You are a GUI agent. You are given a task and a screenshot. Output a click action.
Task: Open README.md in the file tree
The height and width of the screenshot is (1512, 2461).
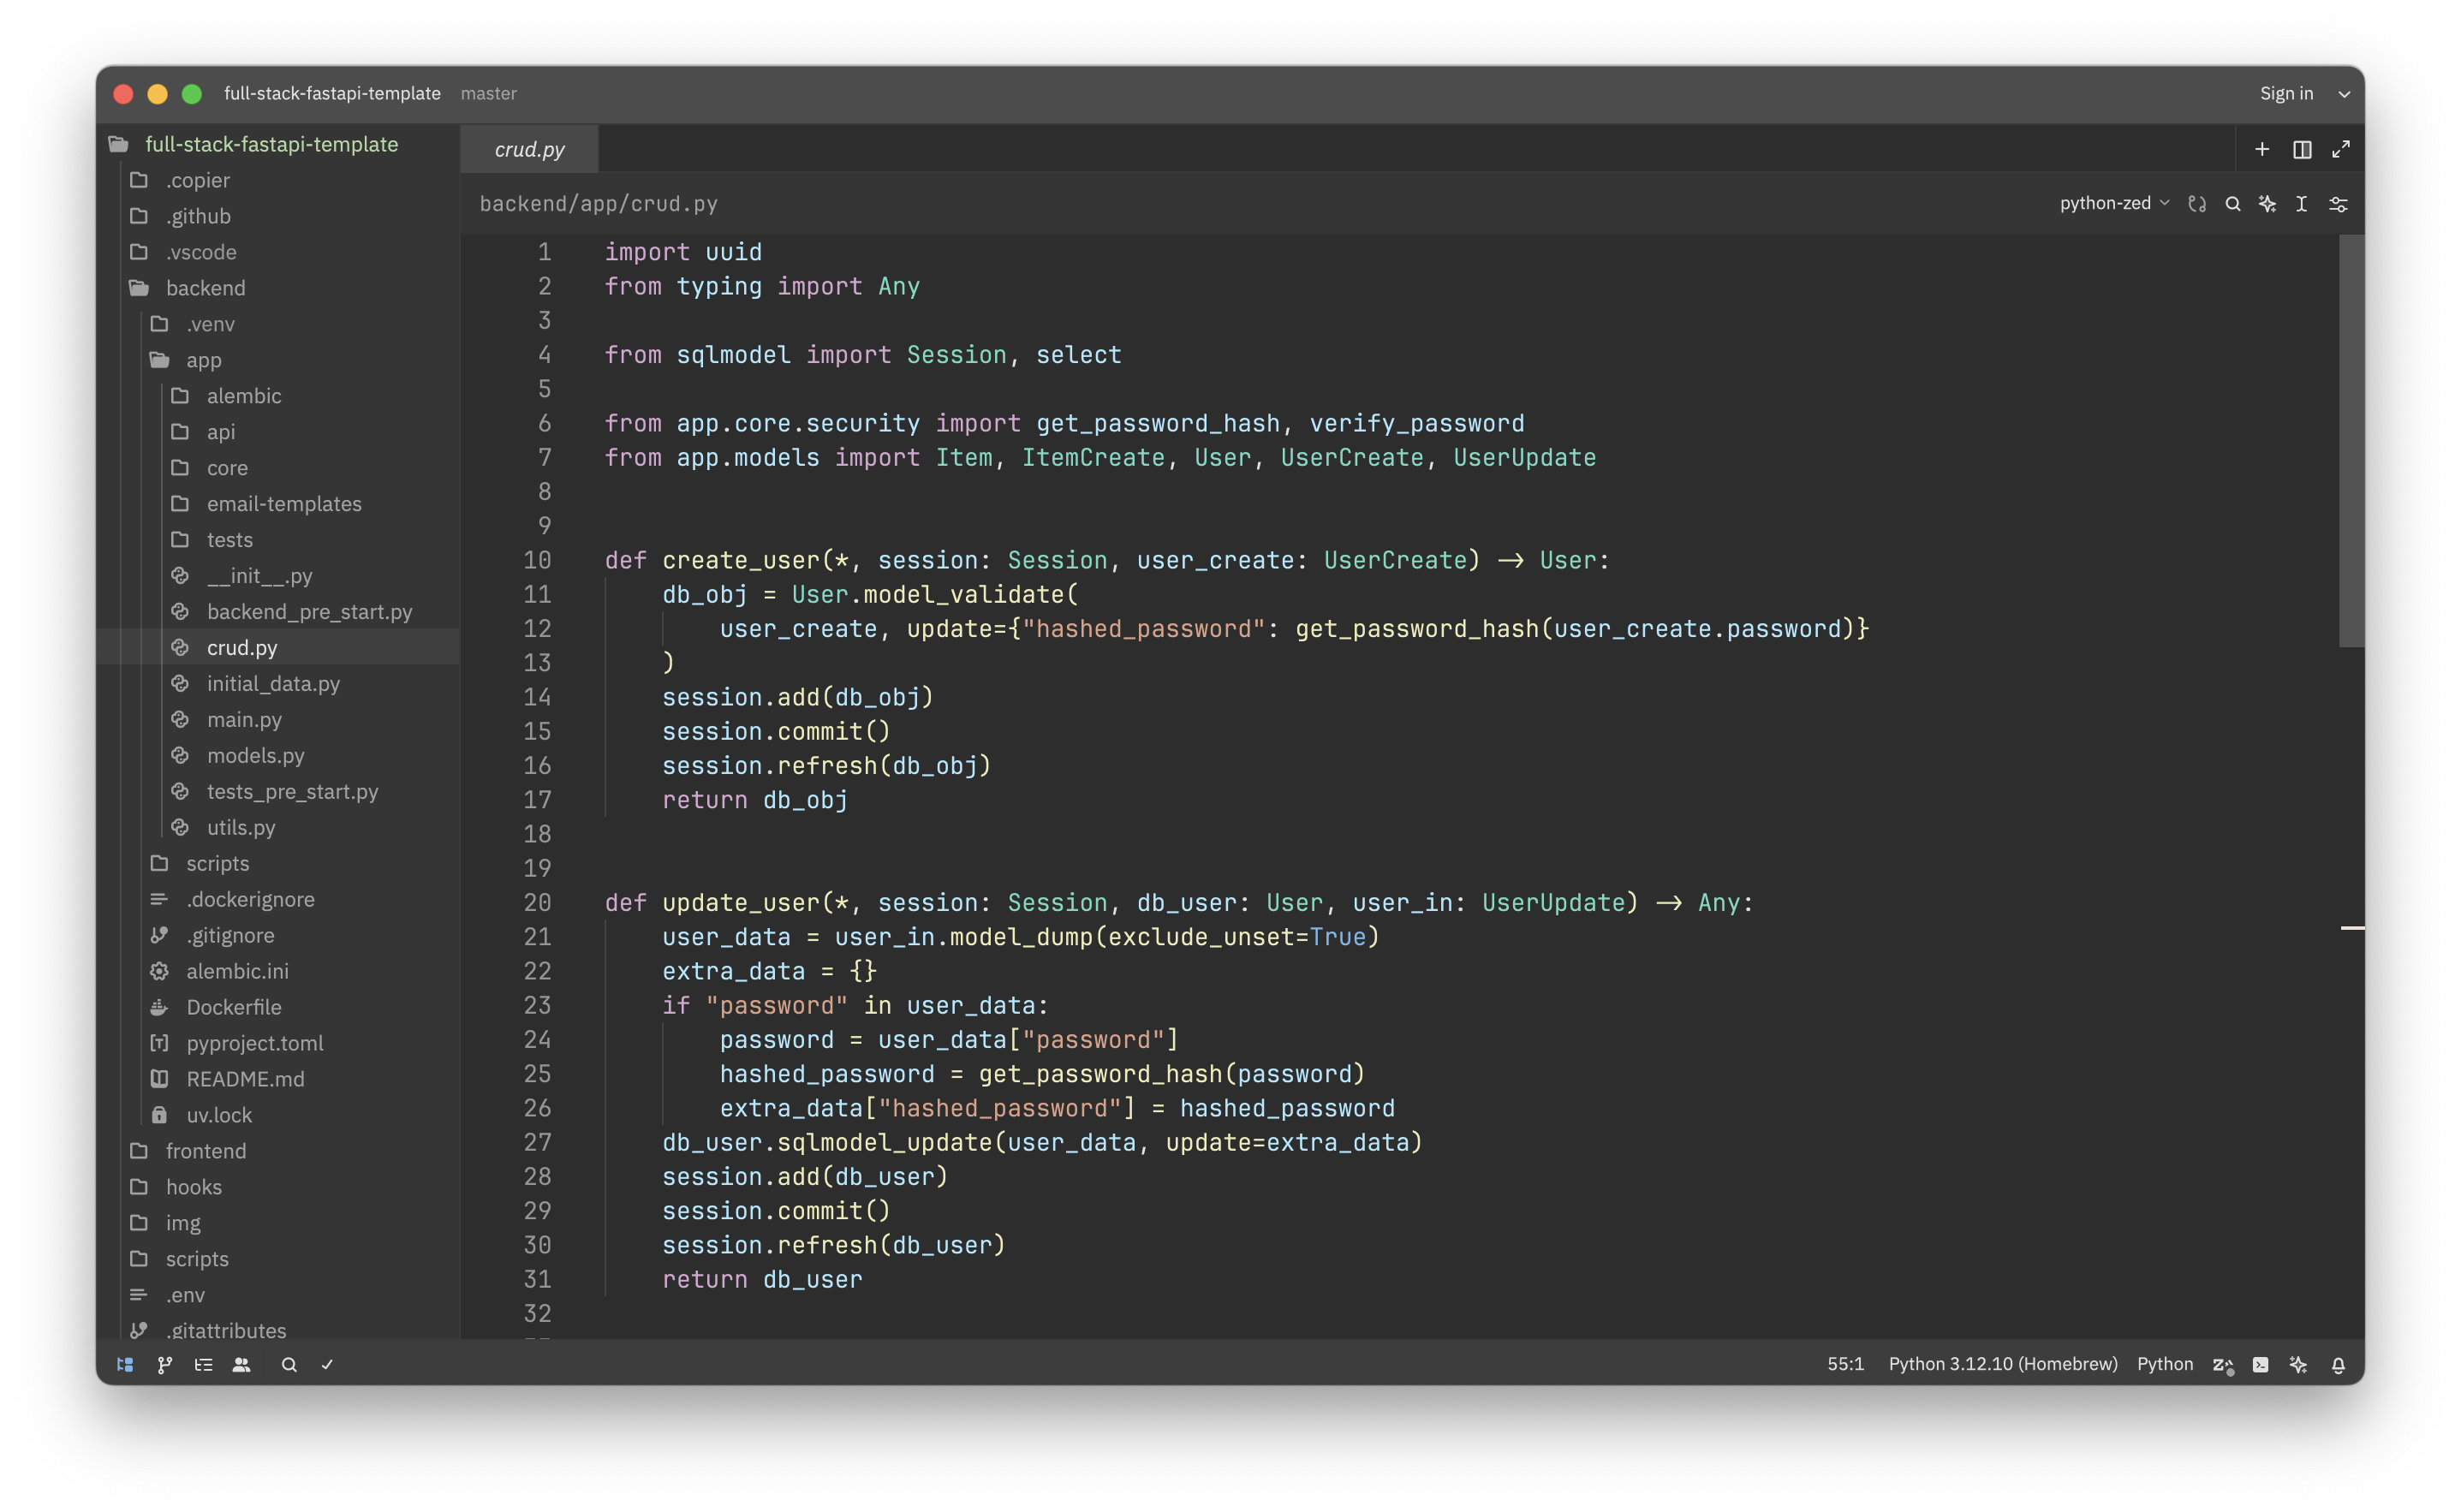coord(278,1080)
